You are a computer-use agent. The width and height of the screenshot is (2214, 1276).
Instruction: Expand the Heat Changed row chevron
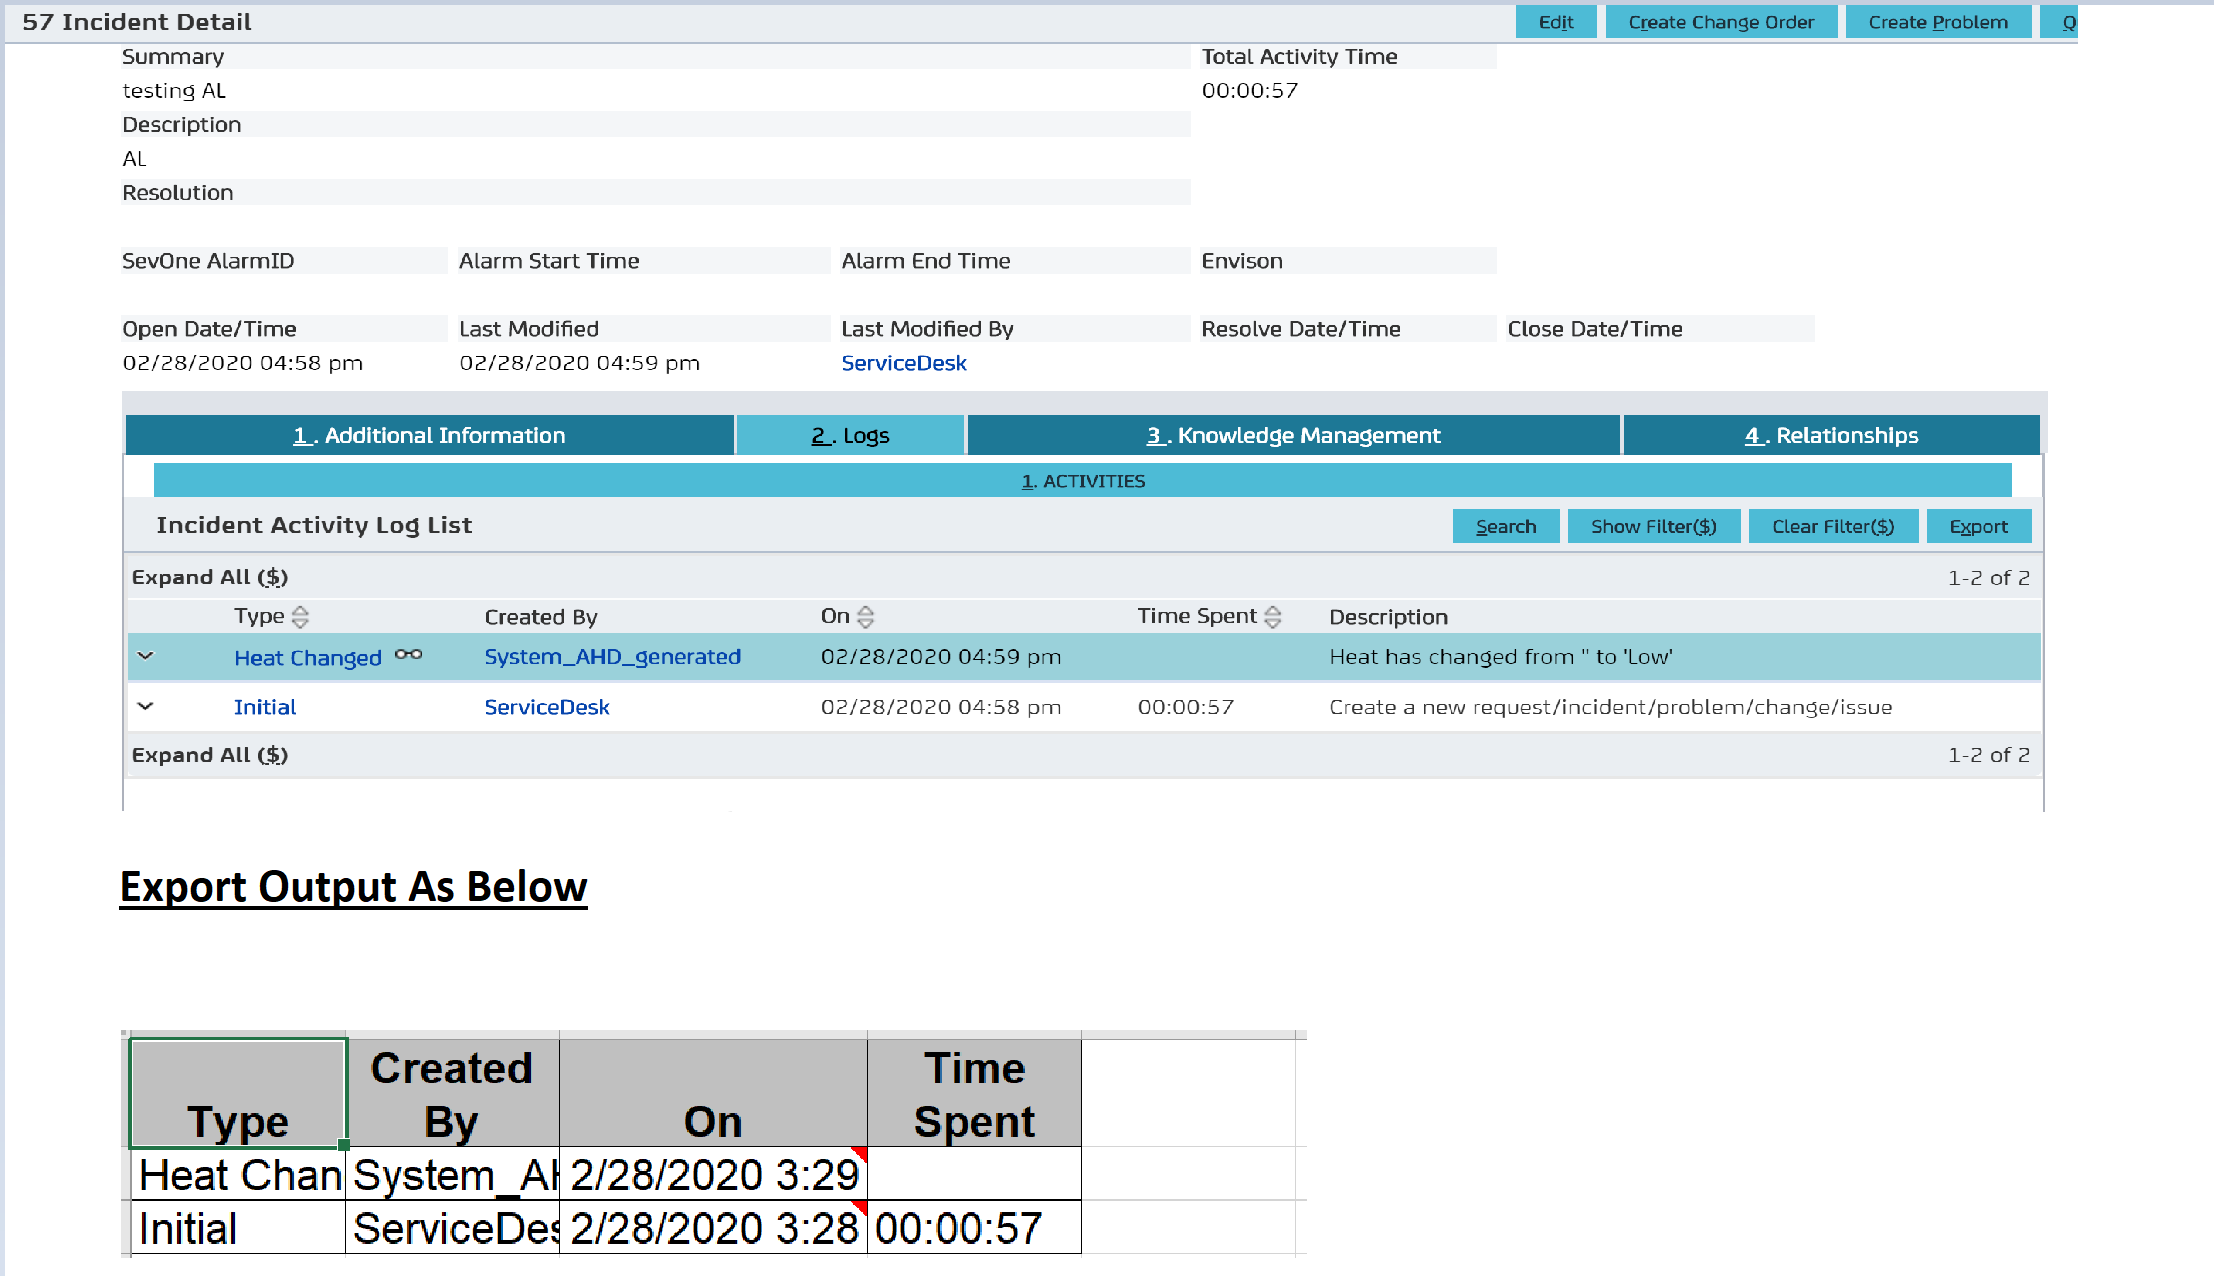pyautogui.click(x=146, y=656)
